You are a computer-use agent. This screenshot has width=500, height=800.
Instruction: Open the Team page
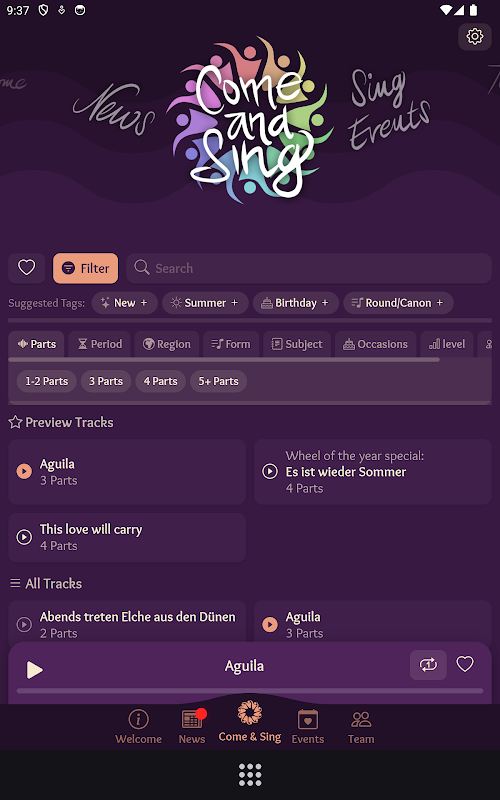point(361,727)
